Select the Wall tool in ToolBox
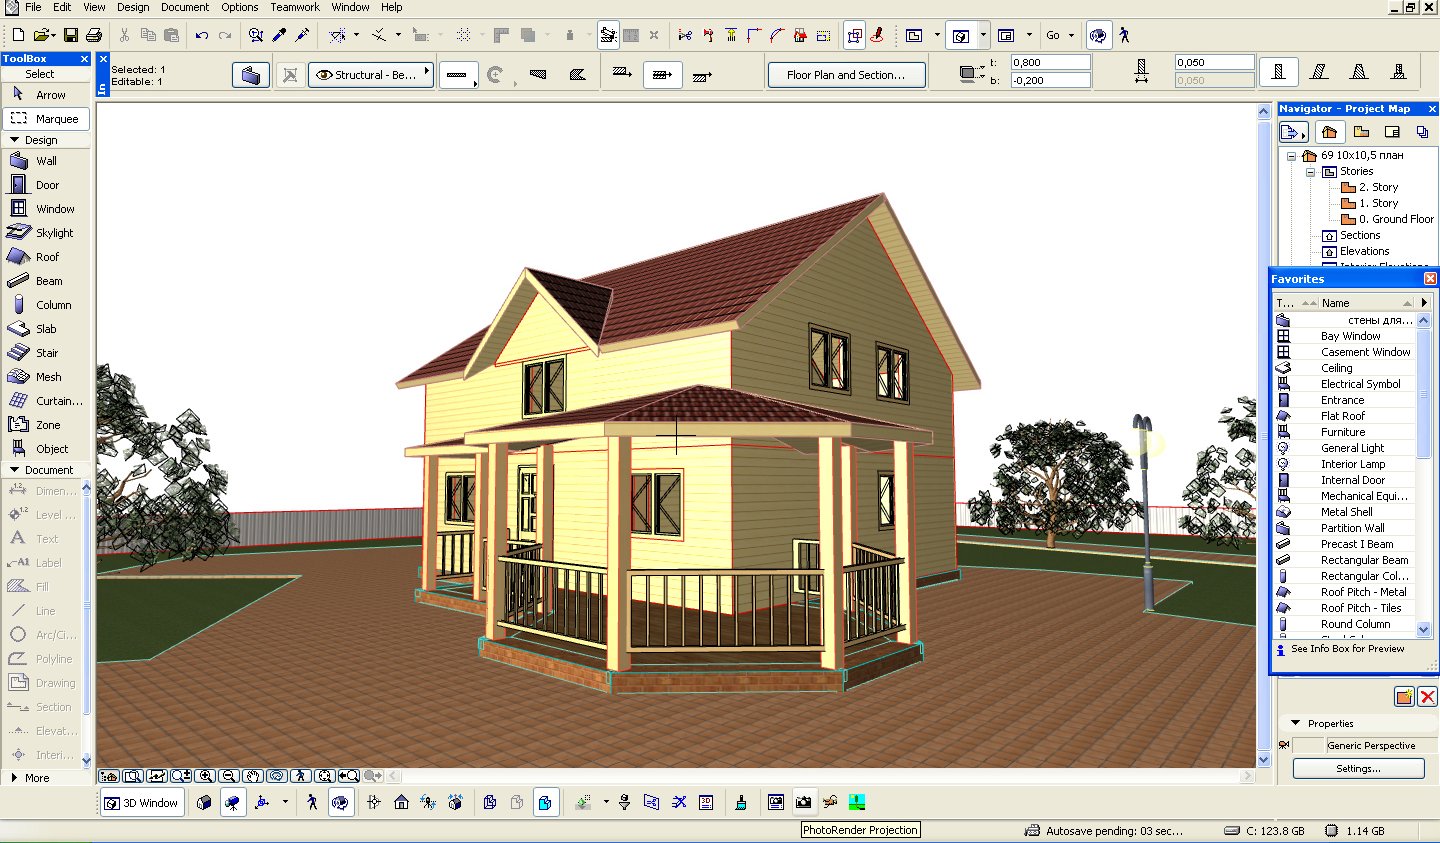Screen dimensions: 1440x843 coord(46,161)
